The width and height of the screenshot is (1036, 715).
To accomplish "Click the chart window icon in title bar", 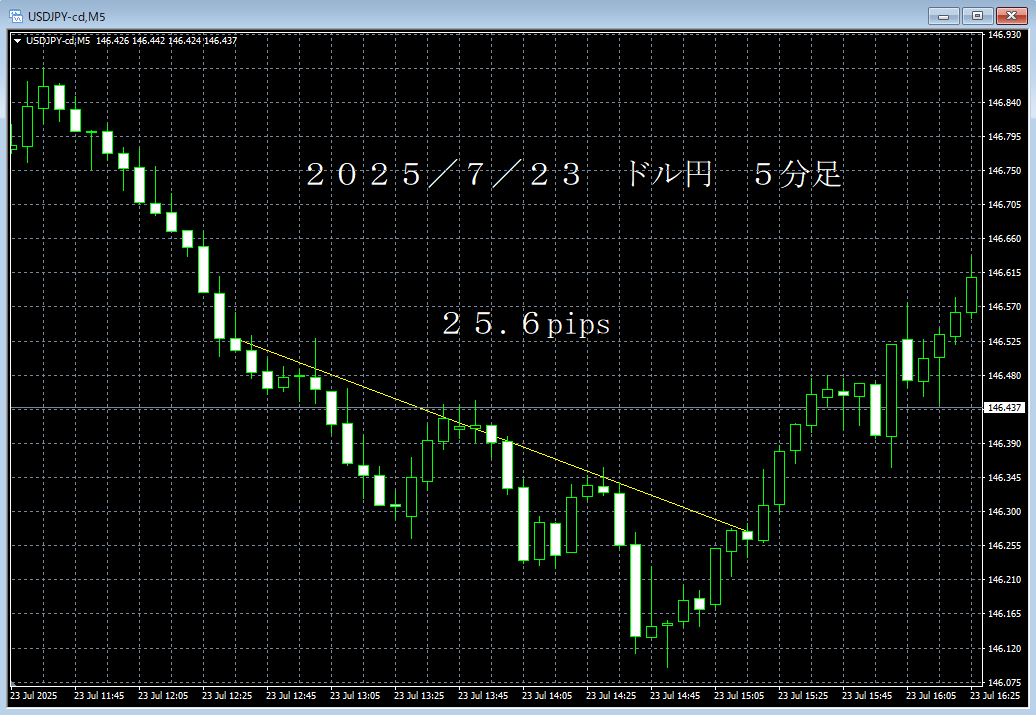I will tap(16, 16).
